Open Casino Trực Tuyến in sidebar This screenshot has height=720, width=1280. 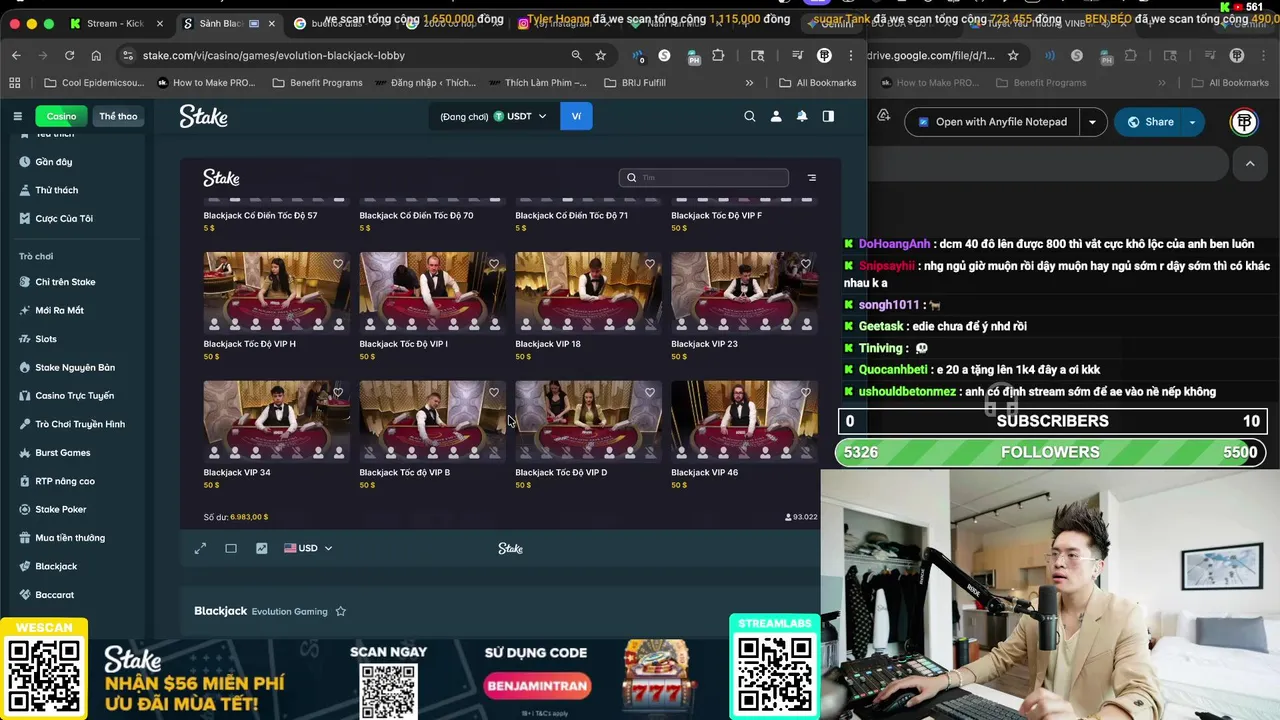point(74,396)
